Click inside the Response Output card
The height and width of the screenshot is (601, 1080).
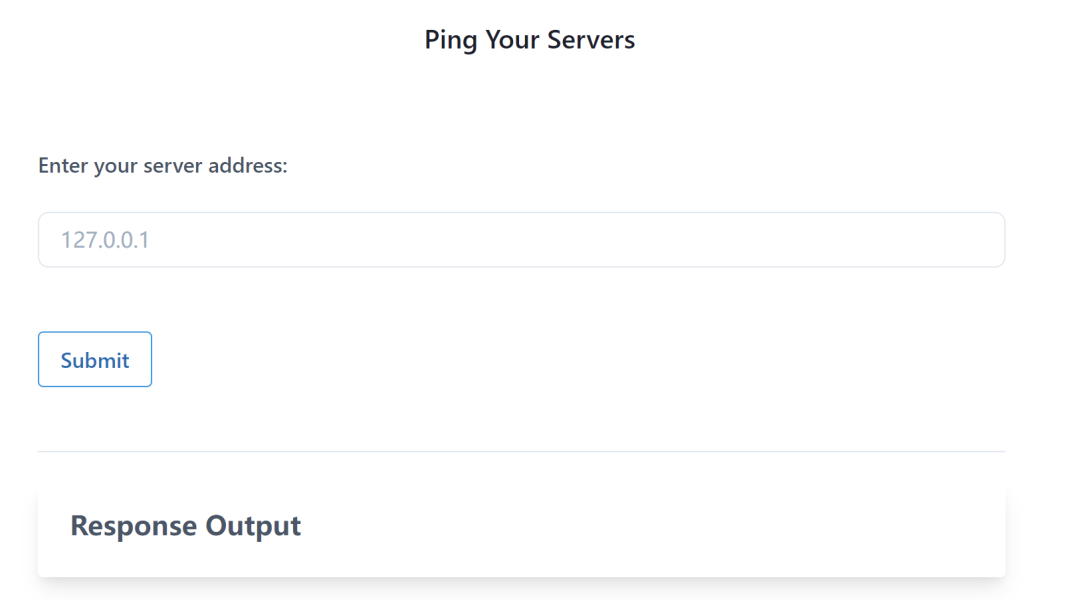tap(521, 534)
